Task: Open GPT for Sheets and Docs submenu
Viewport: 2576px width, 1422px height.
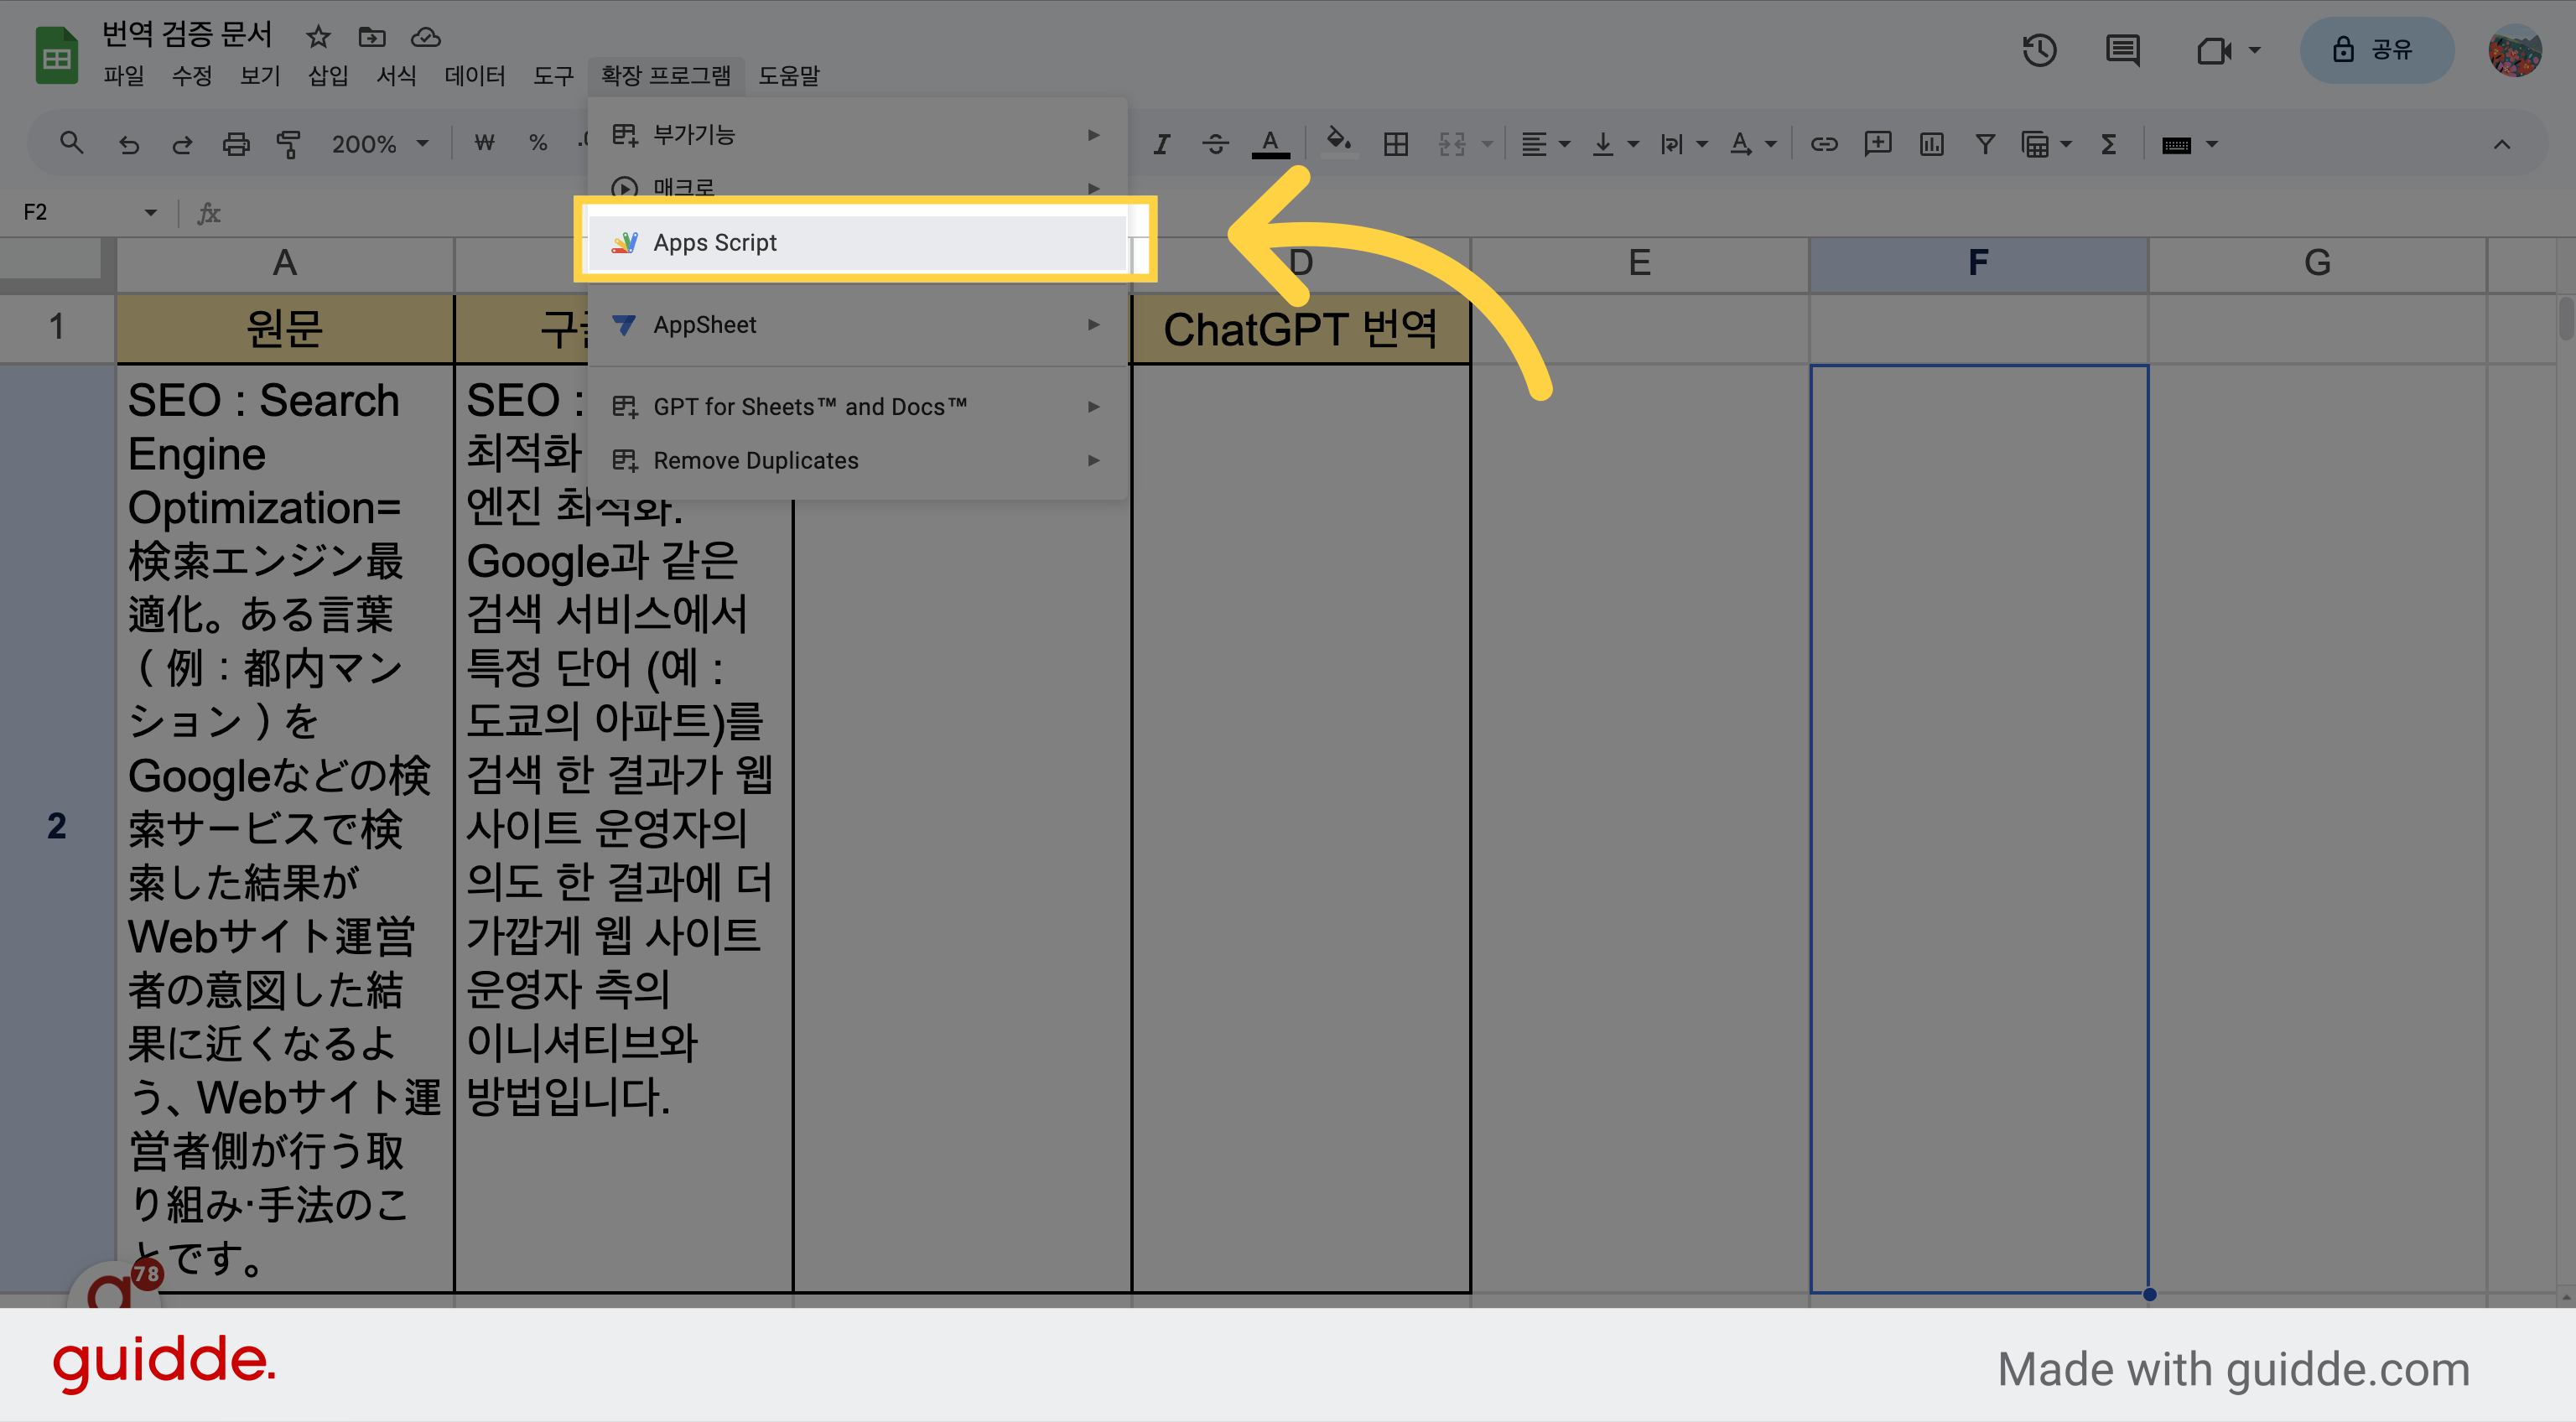Action: click(x=858, y=406)
